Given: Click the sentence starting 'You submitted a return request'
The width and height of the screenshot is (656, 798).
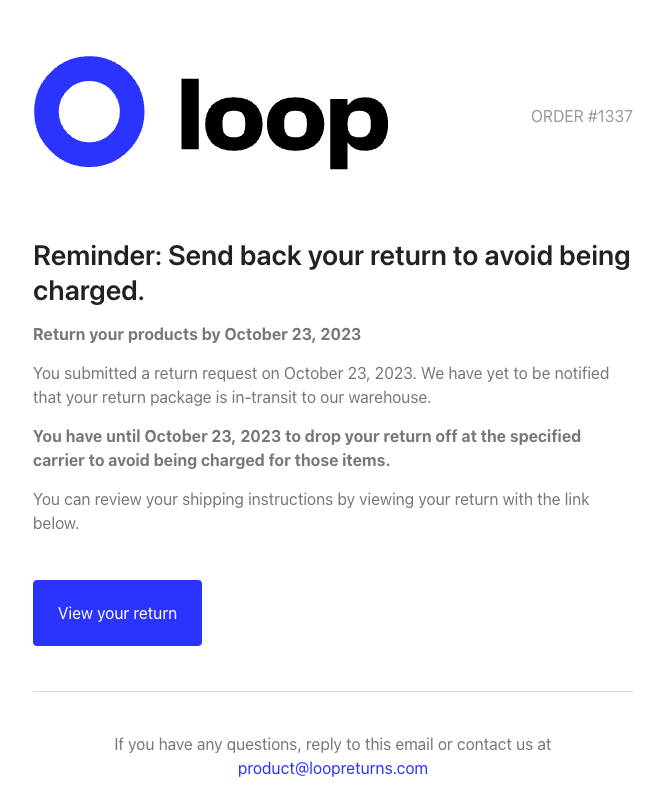Looking at the screenshot, I should [x=224, y=374].
